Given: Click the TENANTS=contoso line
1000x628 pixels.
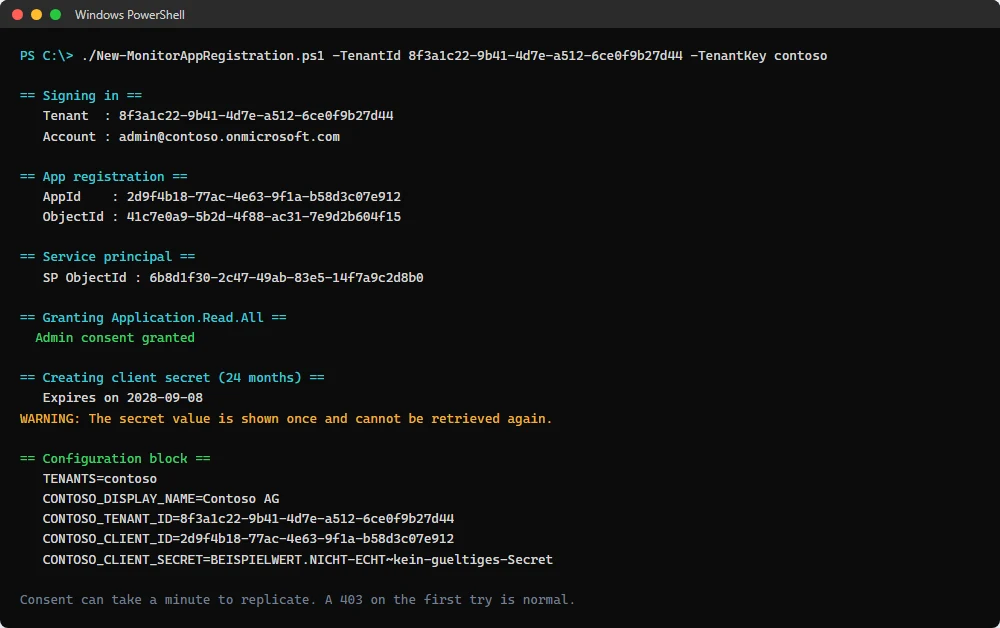Looking at the screenshot, I should point(99,479).
